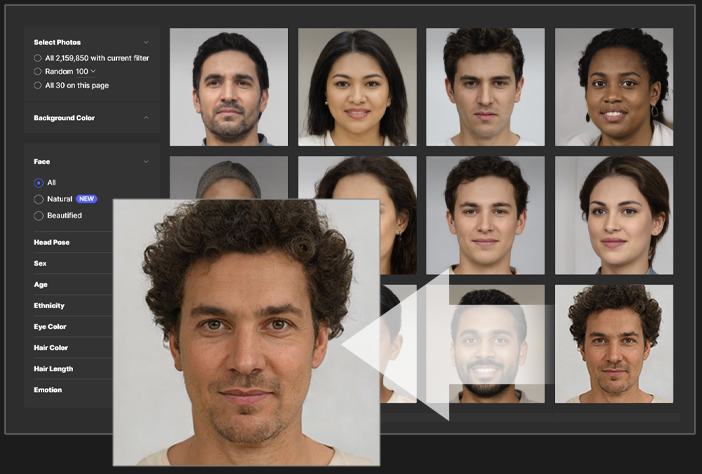Choose the Natural face option
Image resolution: width=702 pixels, height=474 pixels.
click(x=39, y=199)
